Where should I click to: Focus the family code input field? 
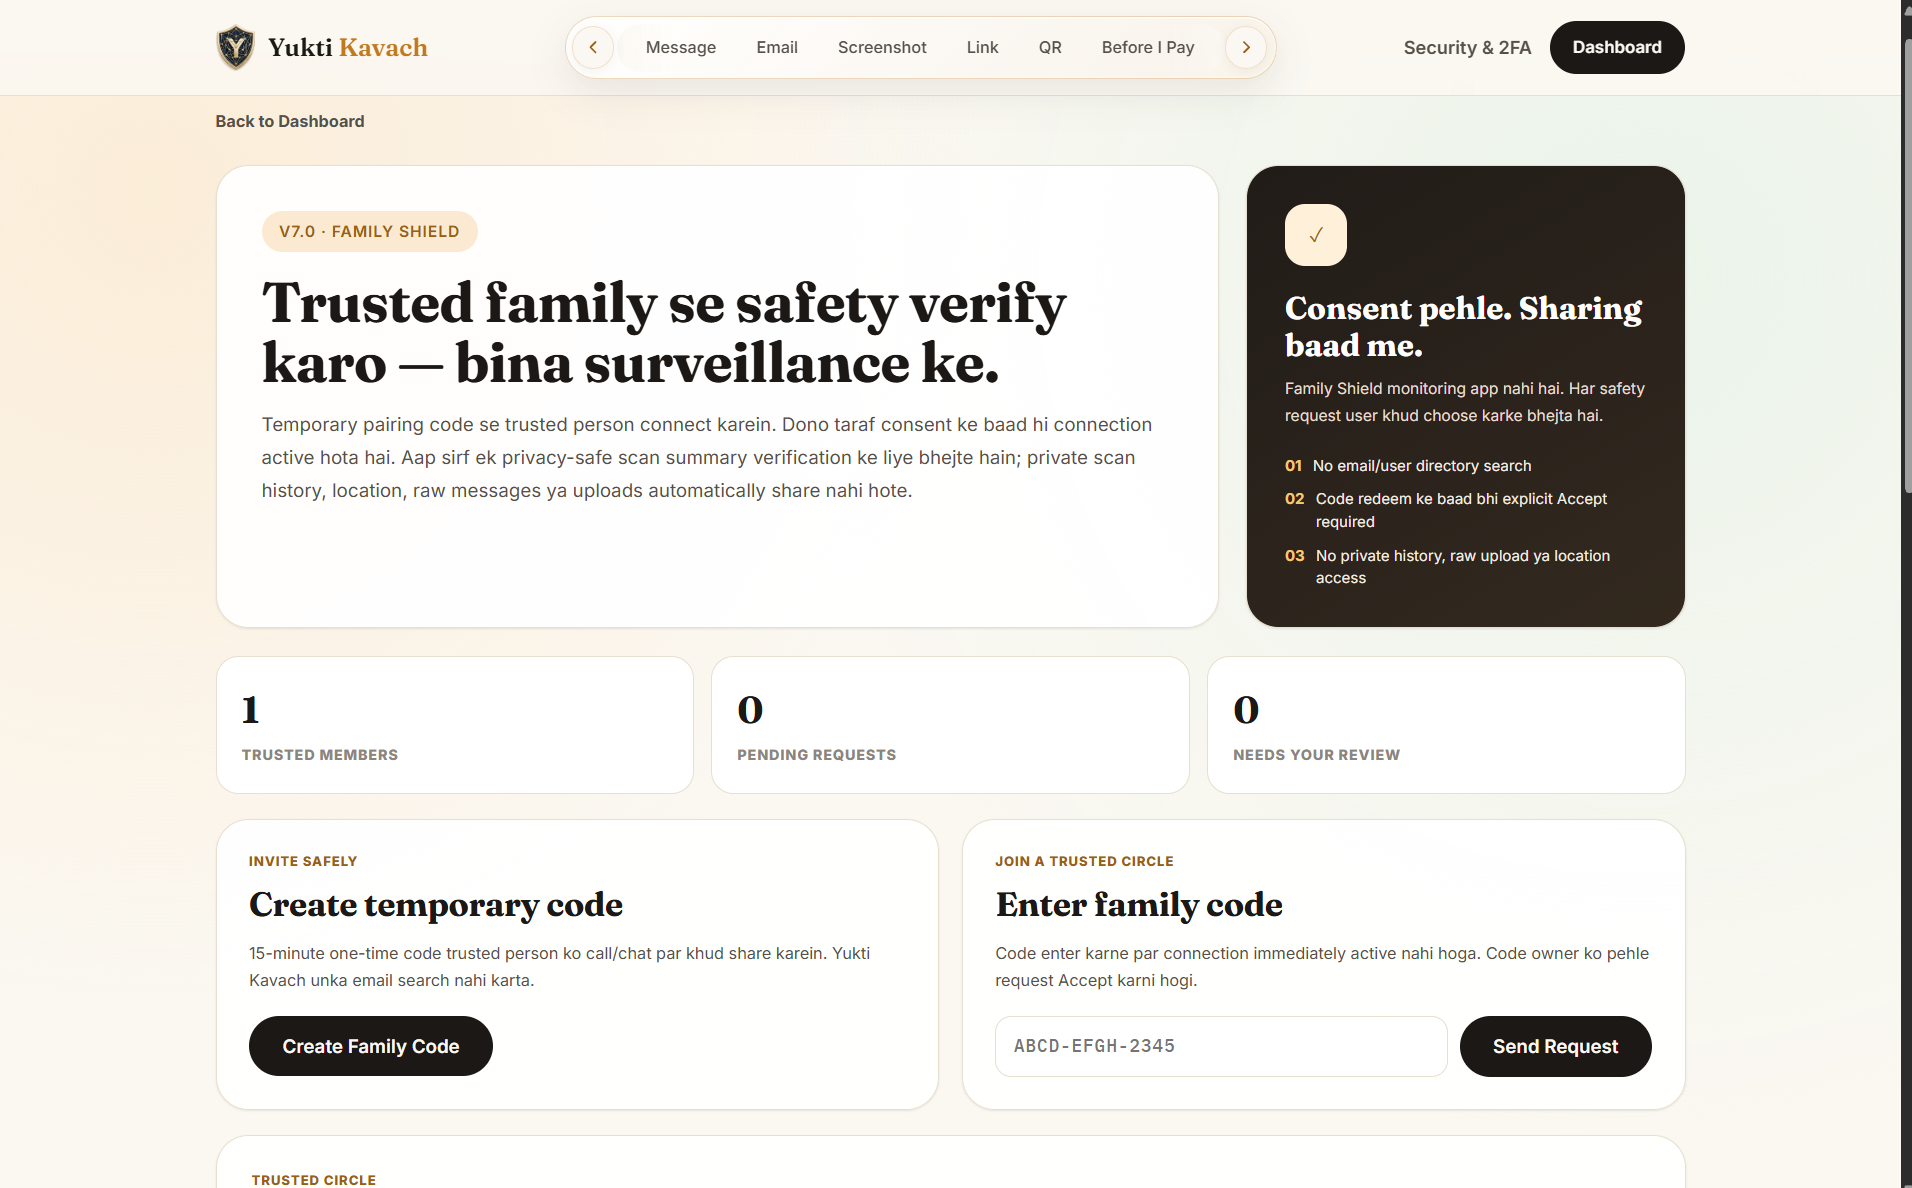1221,1046
